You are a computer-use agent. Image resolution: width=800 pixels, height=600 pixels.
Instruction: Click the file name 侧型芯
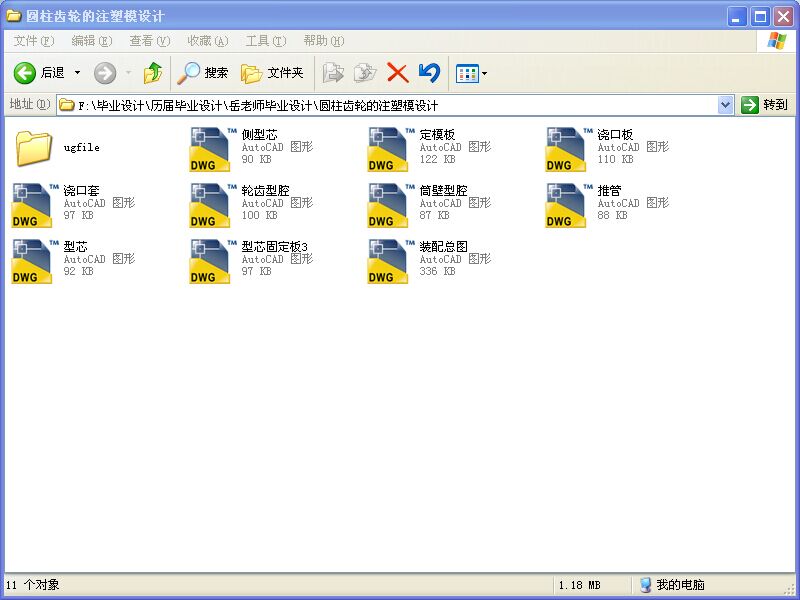(x=259, y=135)
